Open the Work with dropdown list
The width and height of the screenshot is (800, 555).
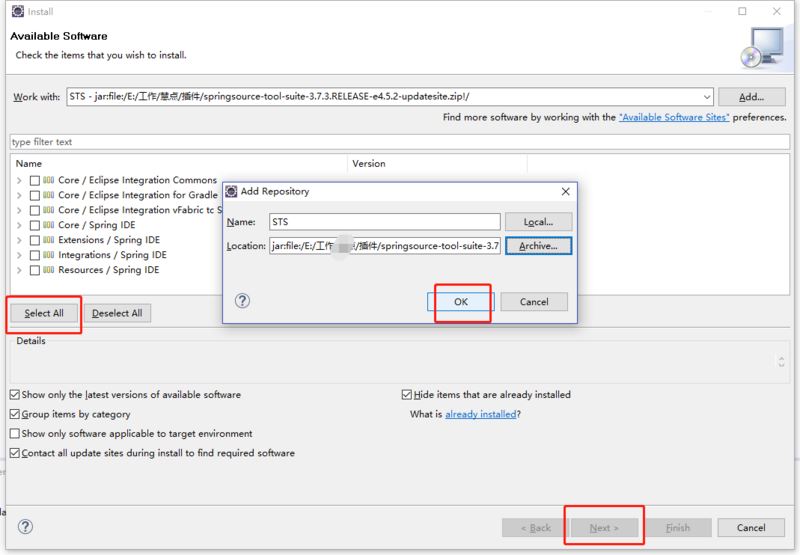(707, 96)
